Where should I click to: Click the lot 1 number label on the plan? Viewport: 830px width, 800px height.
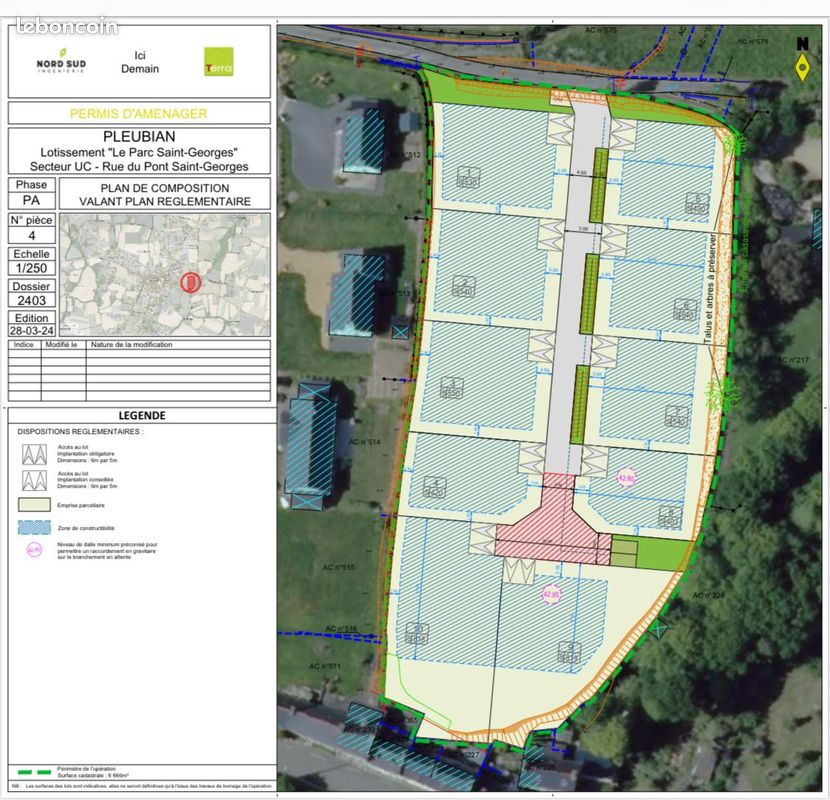468,177
